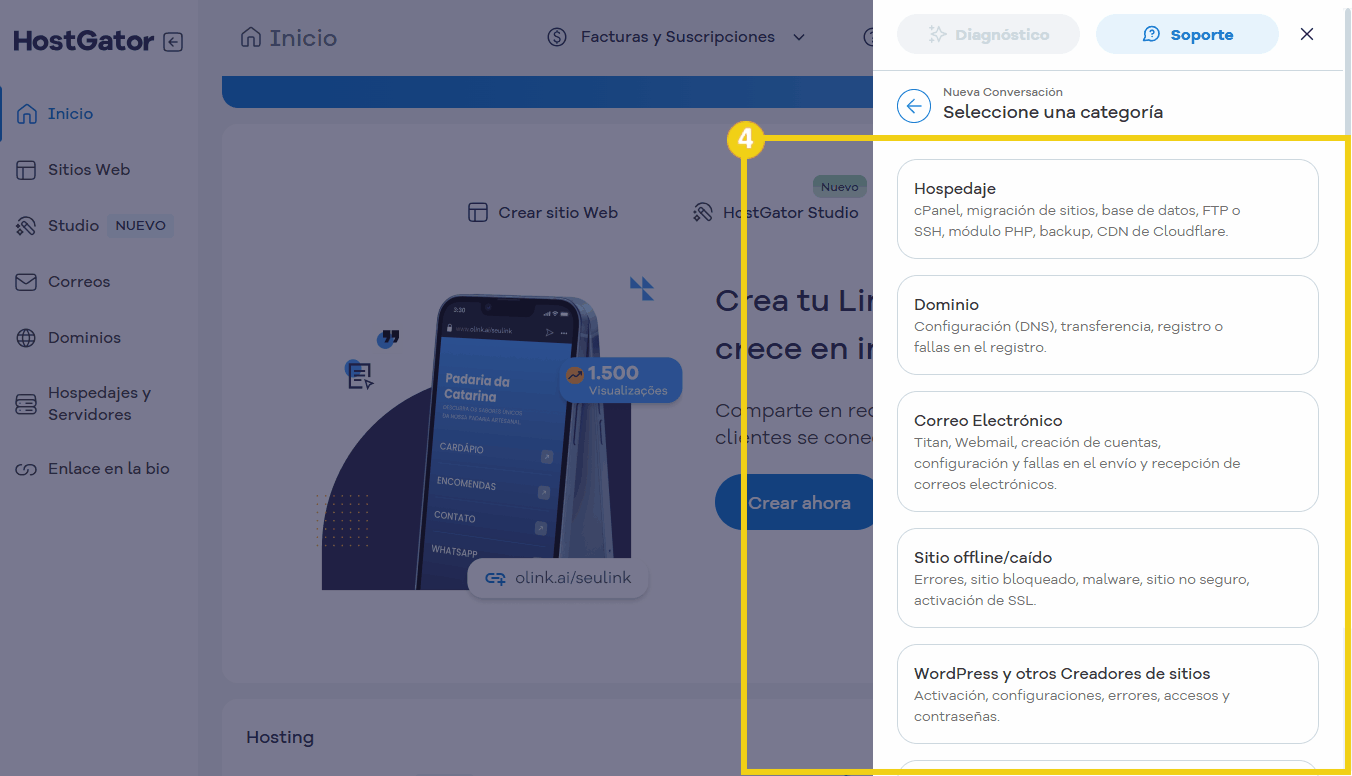Click the Diagnóstico button
The image size is (1352, 776).
coord(988,34)
